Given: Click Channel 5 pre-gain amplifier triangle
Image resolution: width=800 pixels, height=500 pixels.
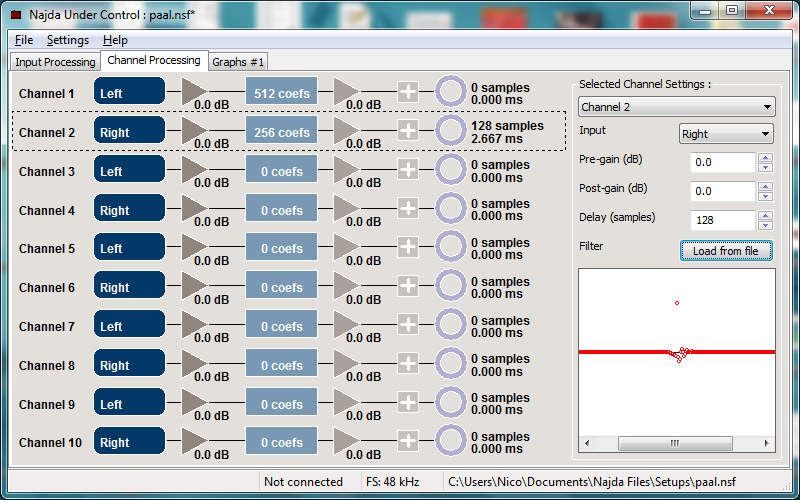Looking at the screenshot, I should [x=194, y=247].
